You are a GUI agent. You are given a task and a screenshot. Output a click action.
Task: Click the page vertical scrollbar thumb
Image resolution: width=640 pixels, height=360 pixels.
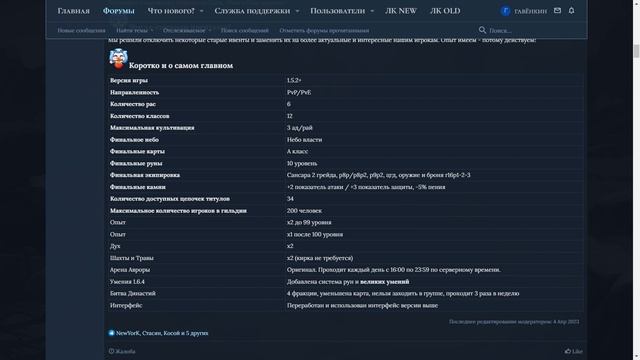pos(636,51)
